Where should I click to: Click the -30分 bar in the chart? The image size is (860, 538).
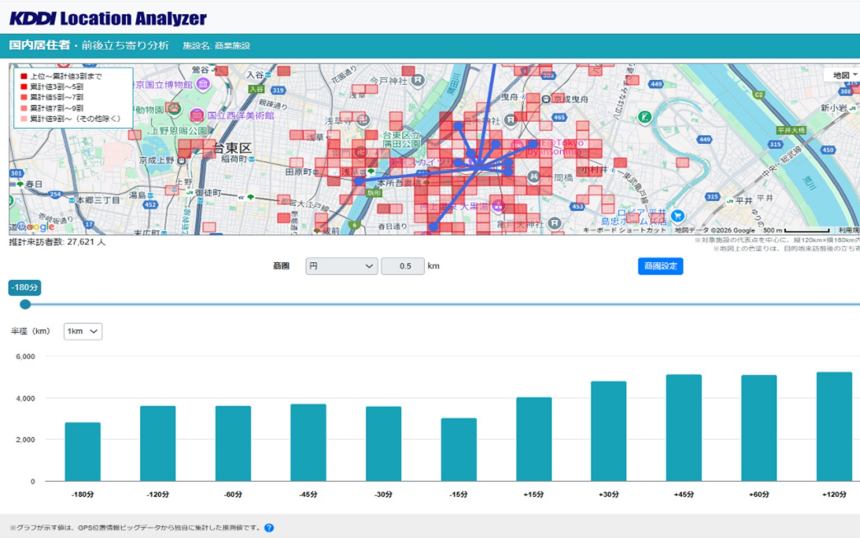pyautogui.click(x=383, y=444)
